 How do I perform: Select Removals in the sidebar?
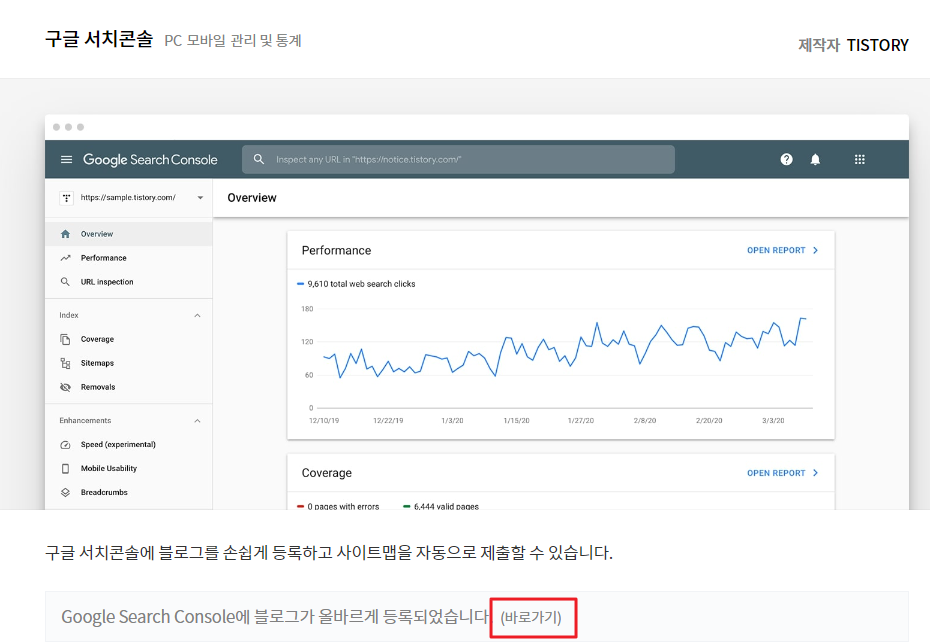point(129,387)
